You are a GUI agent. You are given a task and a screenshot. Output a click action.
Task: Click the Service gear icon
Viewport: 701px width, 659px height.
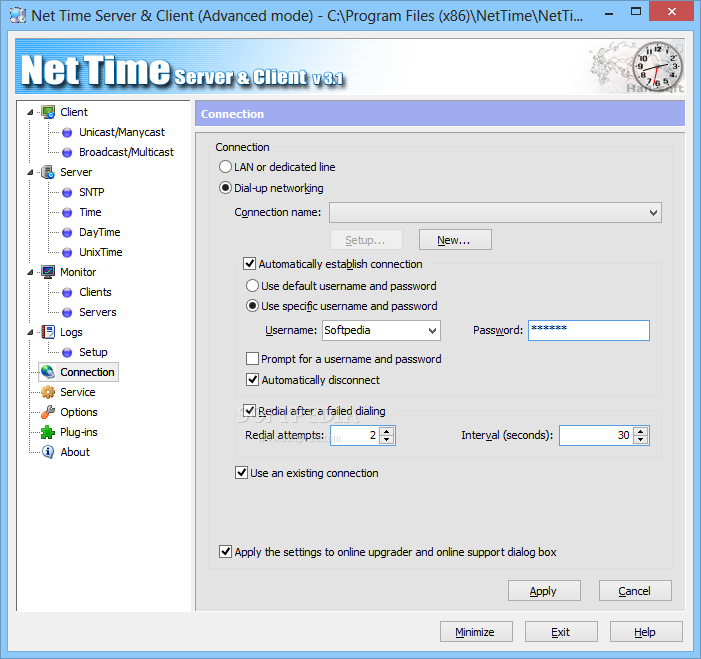(x=48, y=392)
